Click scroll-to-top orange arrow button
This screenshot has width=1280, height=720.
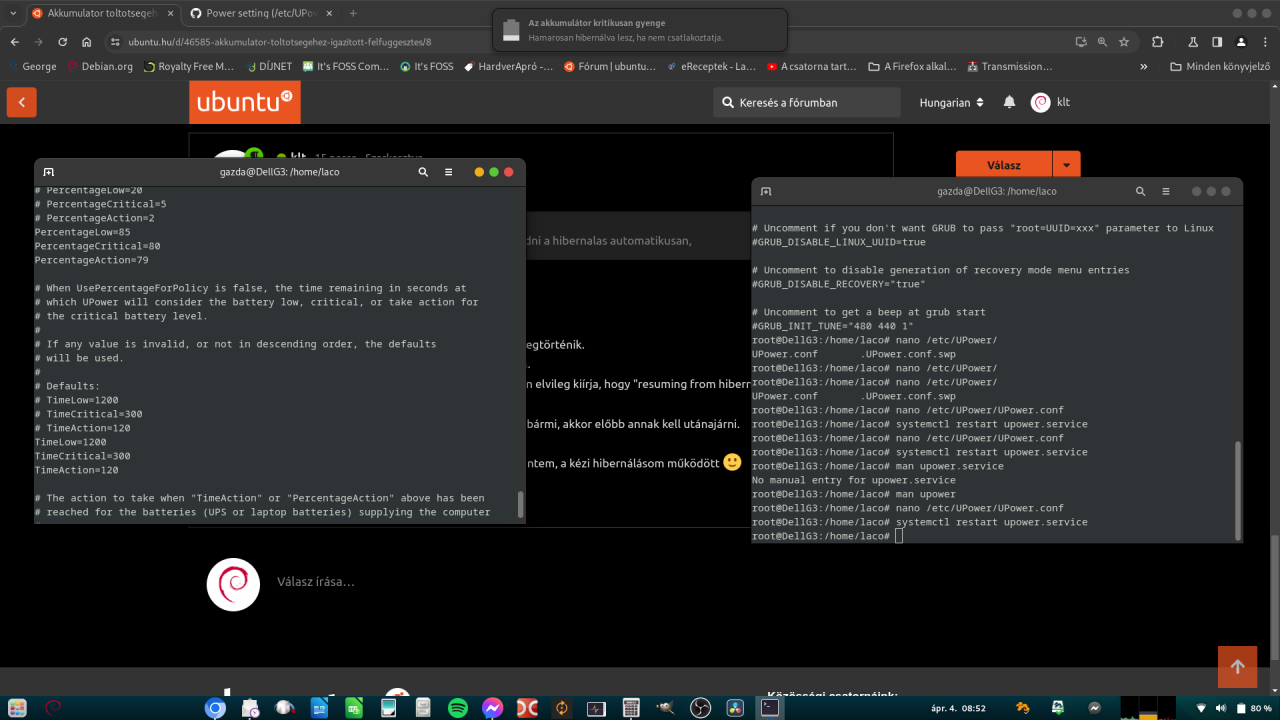point(1237,666)
